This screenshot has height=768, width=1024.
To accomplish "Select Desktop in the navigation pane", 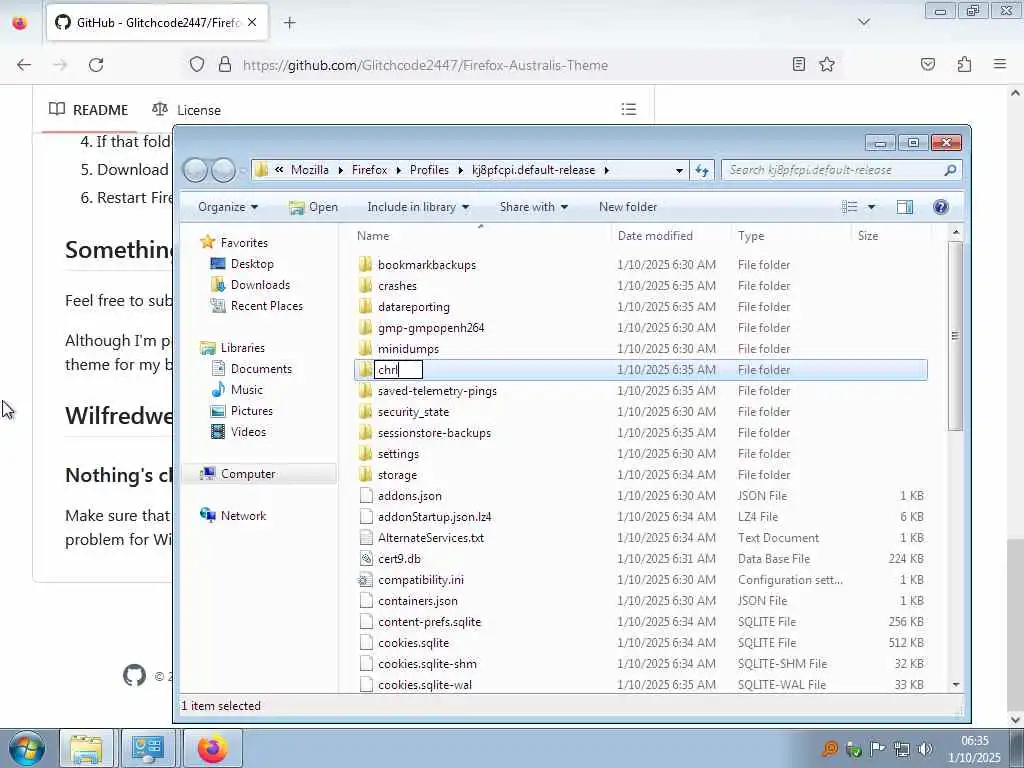I will click(242, 264).
